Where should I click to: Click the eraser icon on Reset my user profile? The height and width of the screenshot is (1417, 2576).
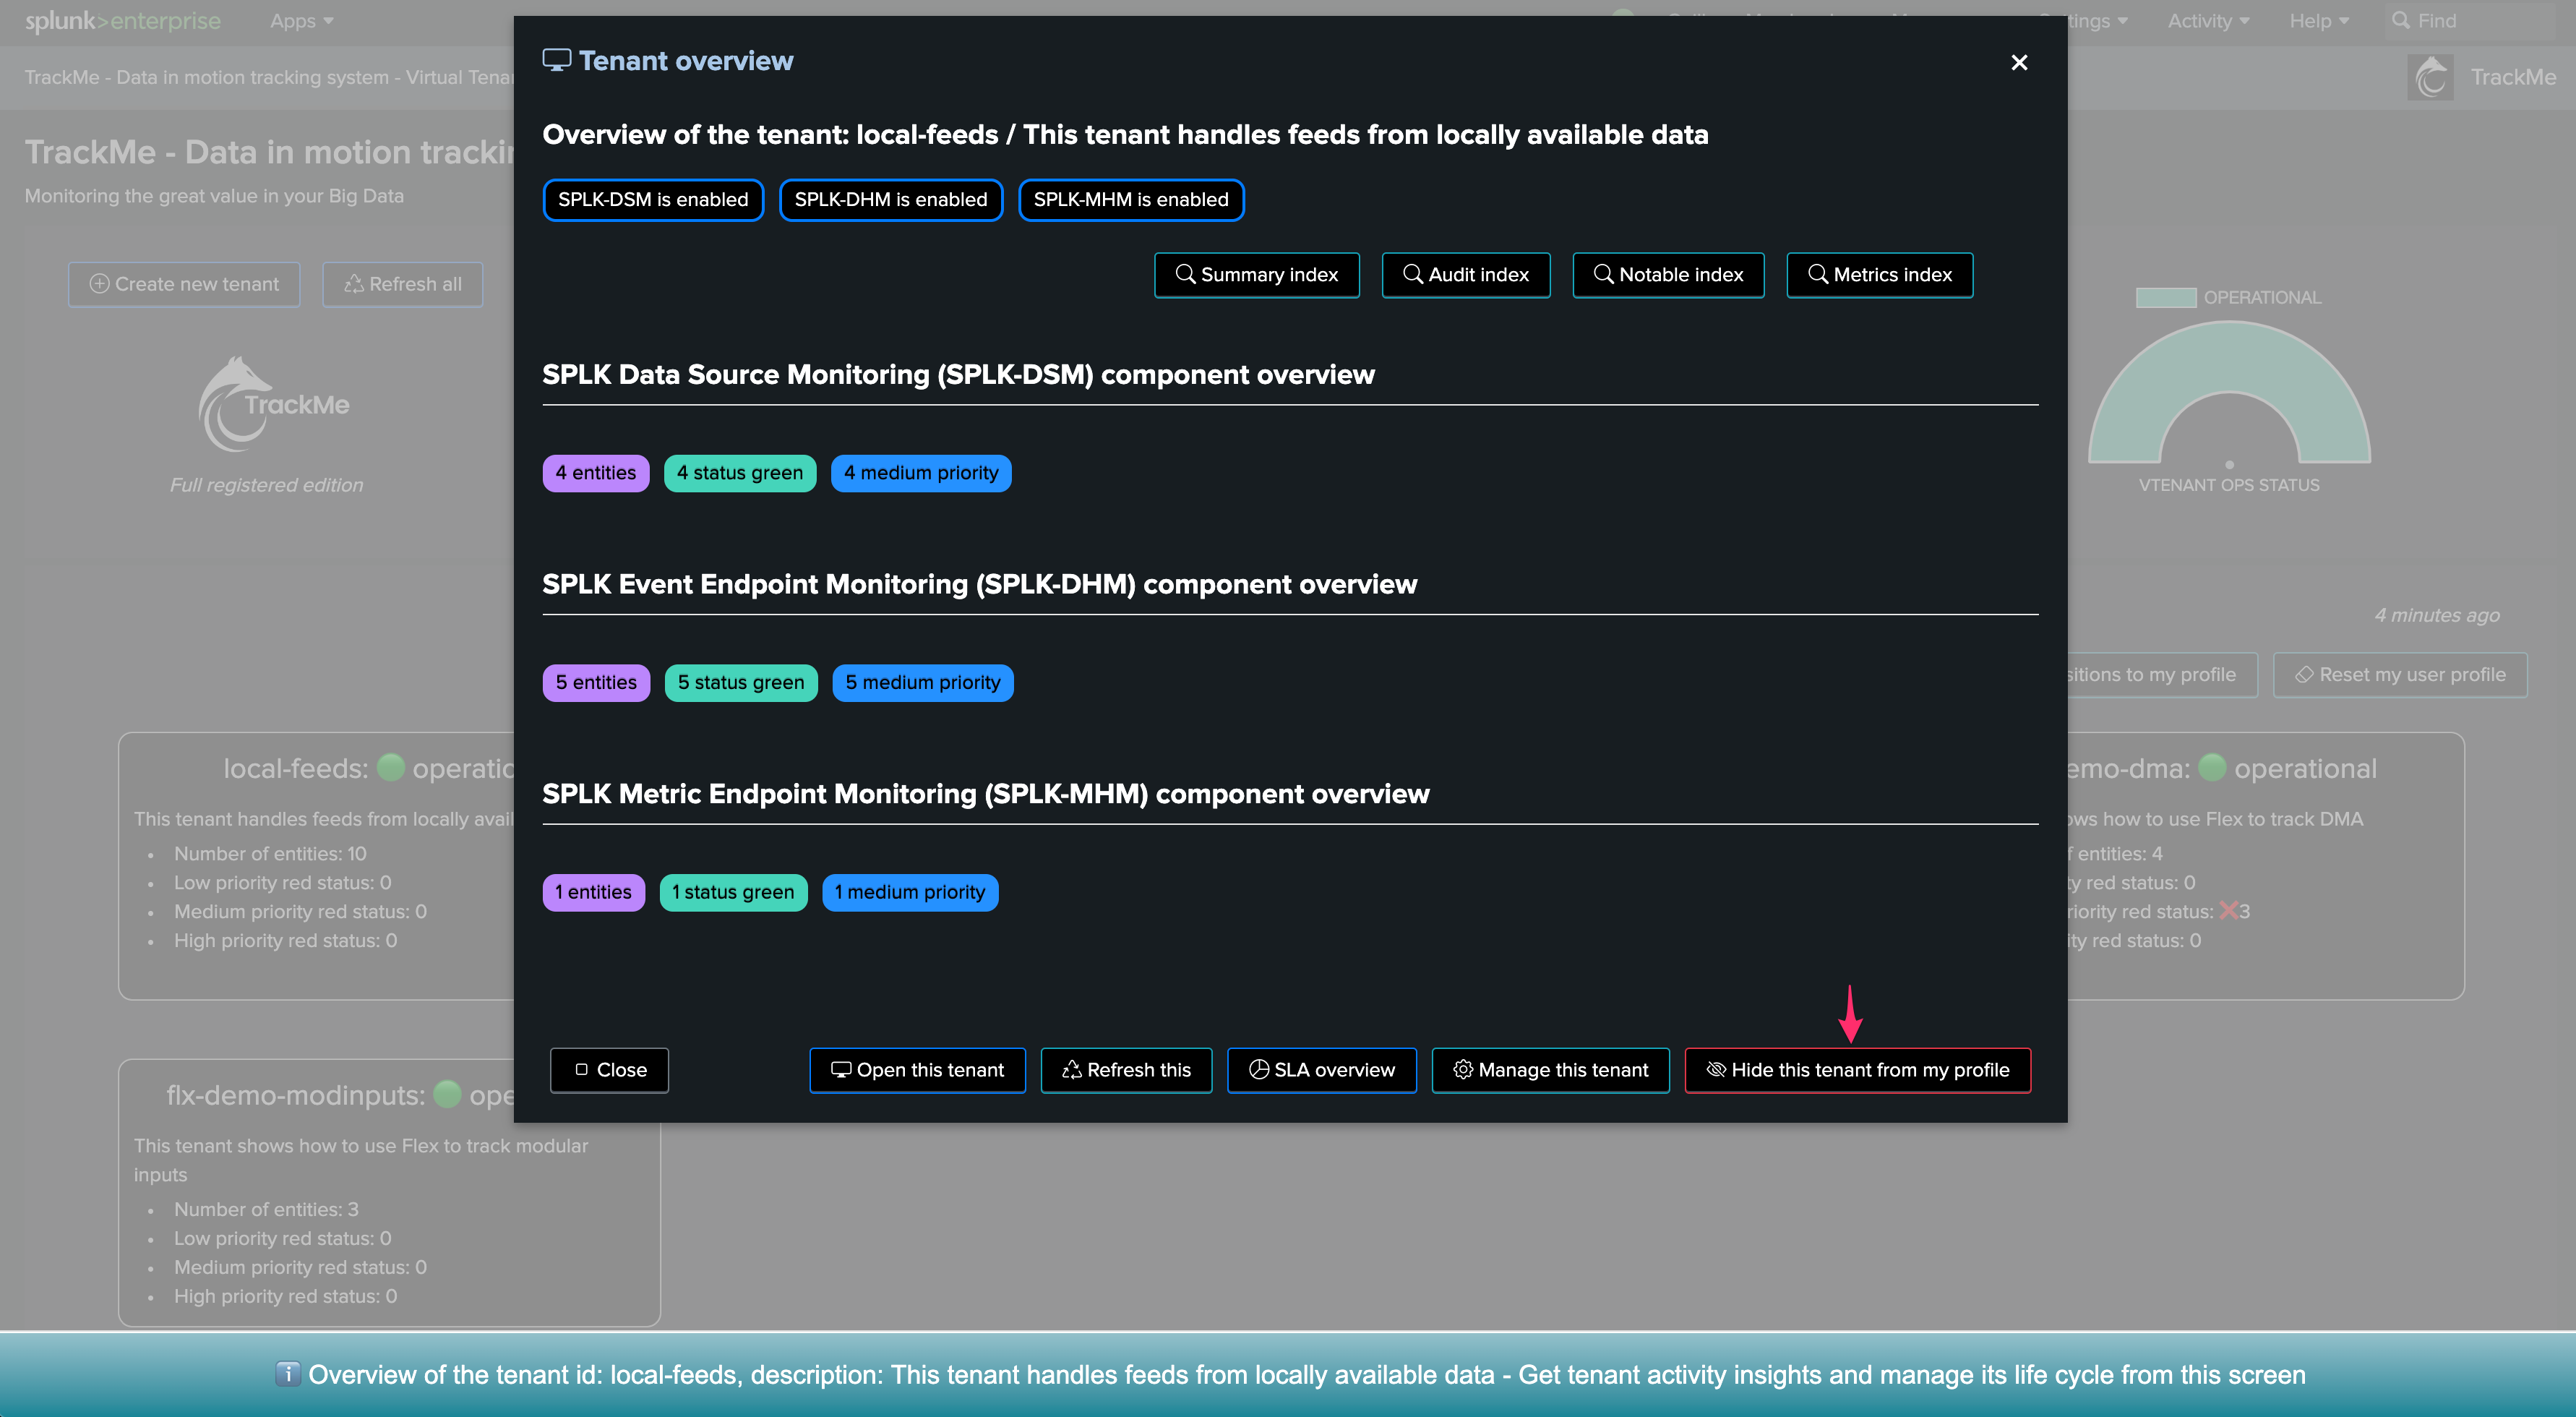[2304, 675]
